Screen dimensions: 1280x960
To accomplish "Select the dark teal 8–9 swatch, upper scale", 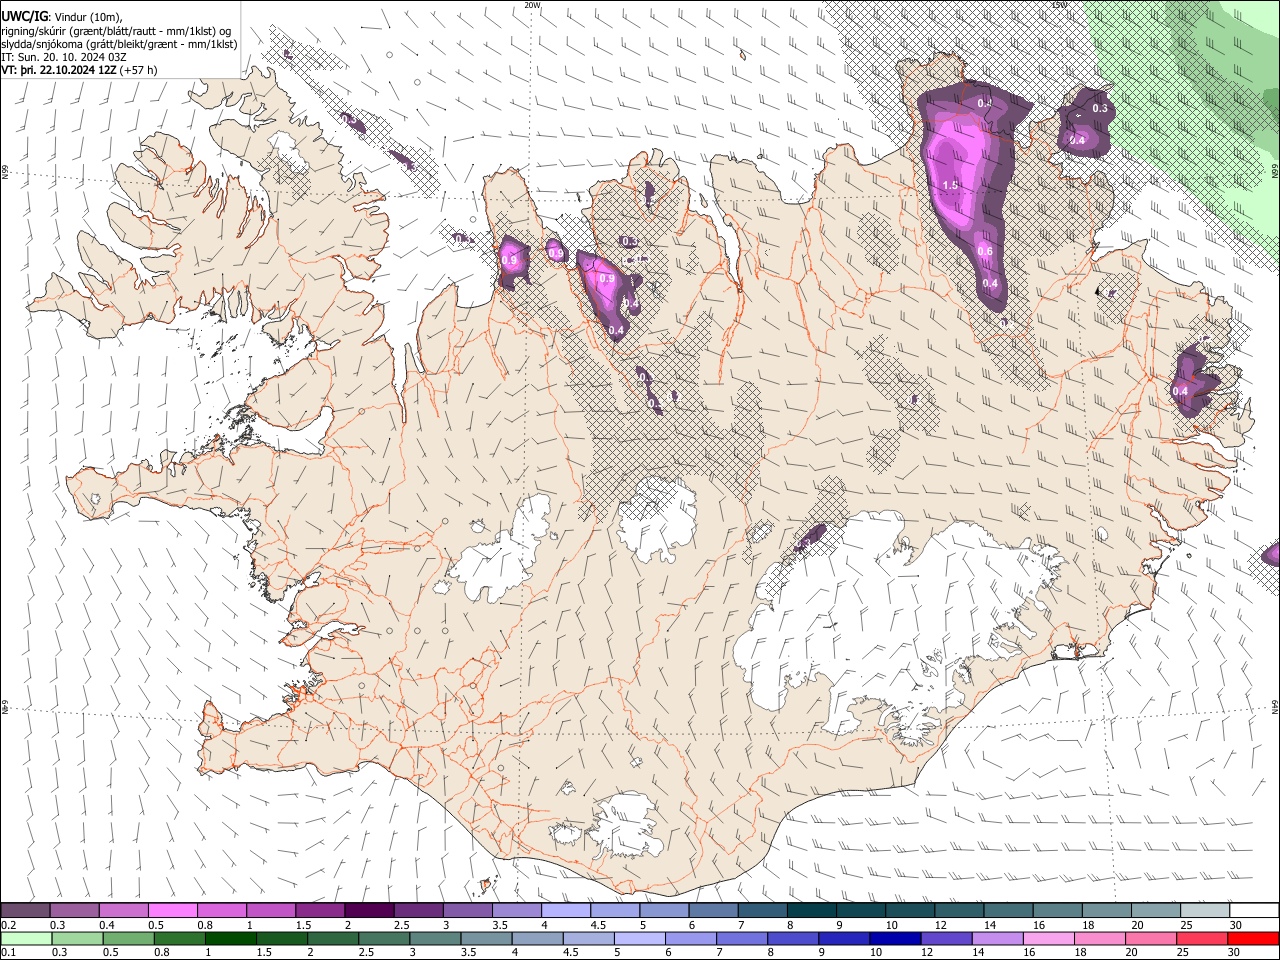I will [812, 910].
